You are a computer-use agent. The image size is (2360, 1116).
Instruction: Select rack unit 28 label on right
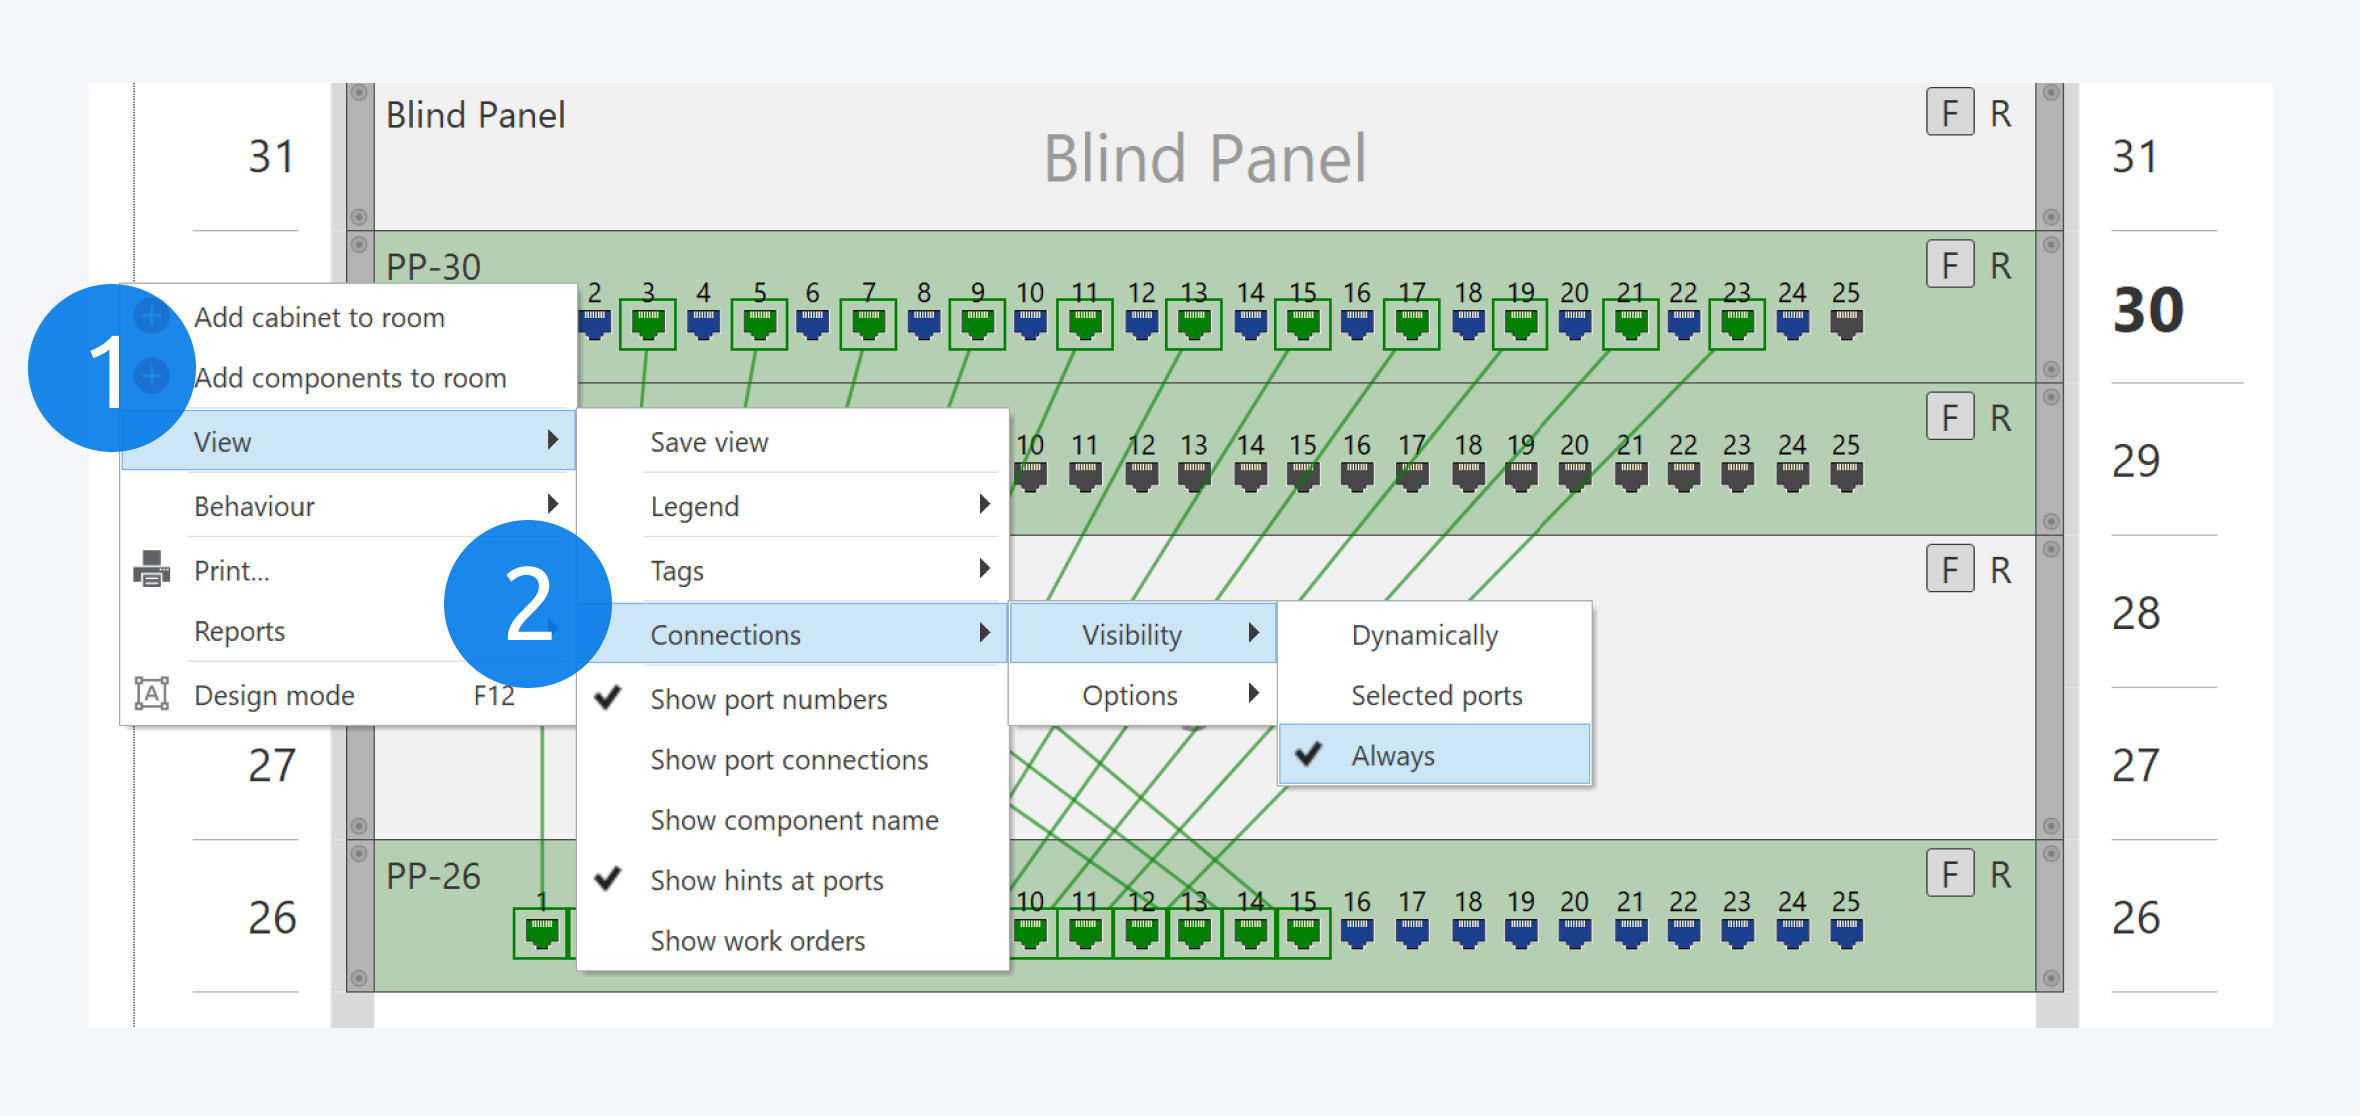2135,613
